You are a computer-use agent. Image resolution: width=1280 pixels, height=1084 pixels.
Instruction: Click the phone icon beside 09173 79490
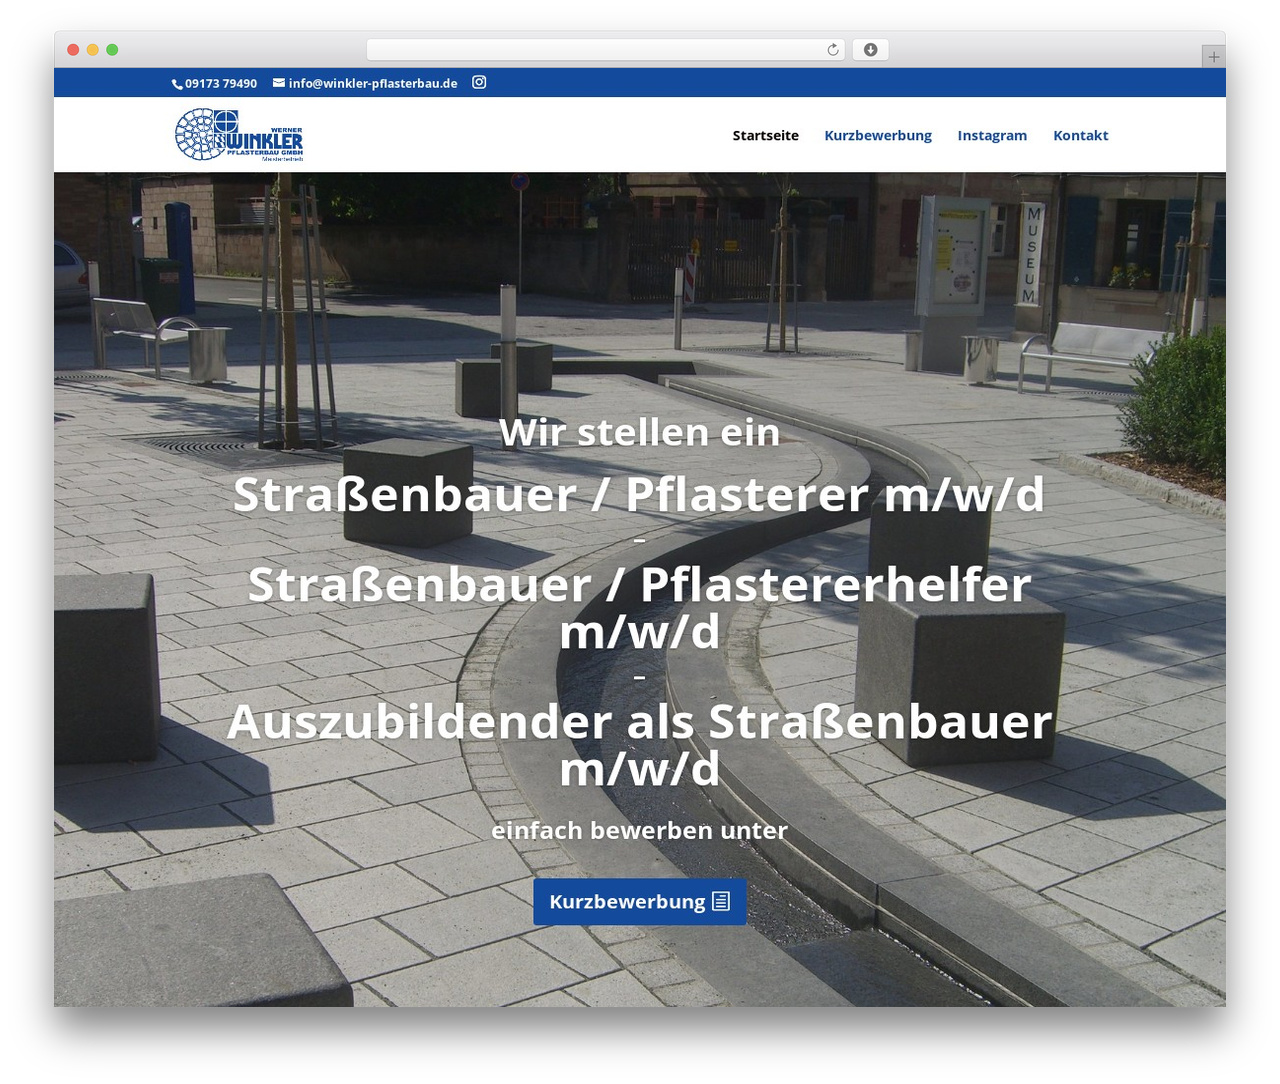click(177, 84)
